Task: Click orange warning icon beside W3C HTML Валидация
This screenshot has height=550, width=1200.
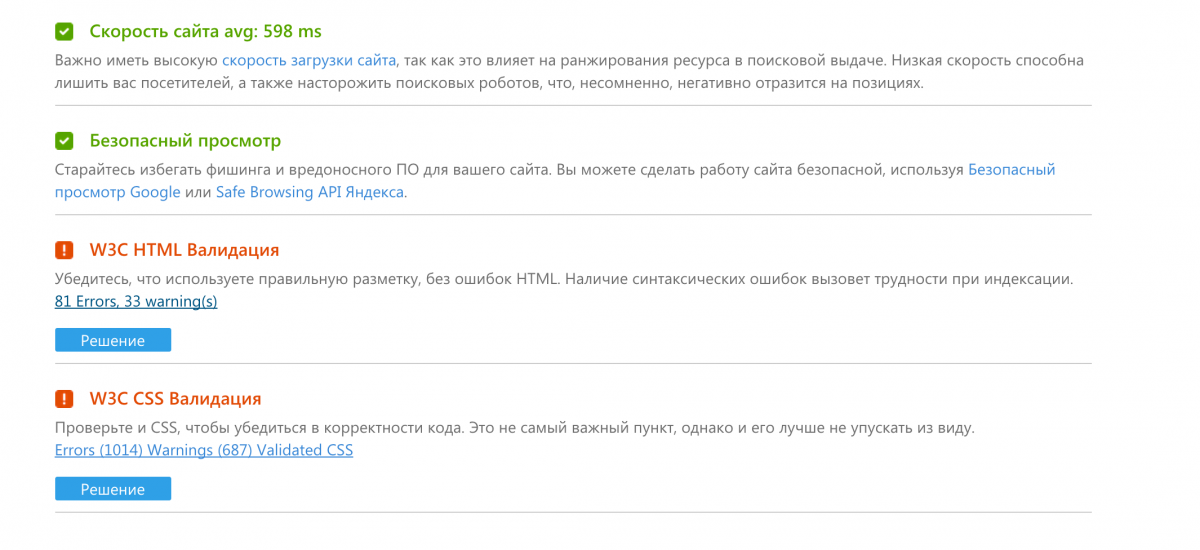Action: click(x=64, y=250)
